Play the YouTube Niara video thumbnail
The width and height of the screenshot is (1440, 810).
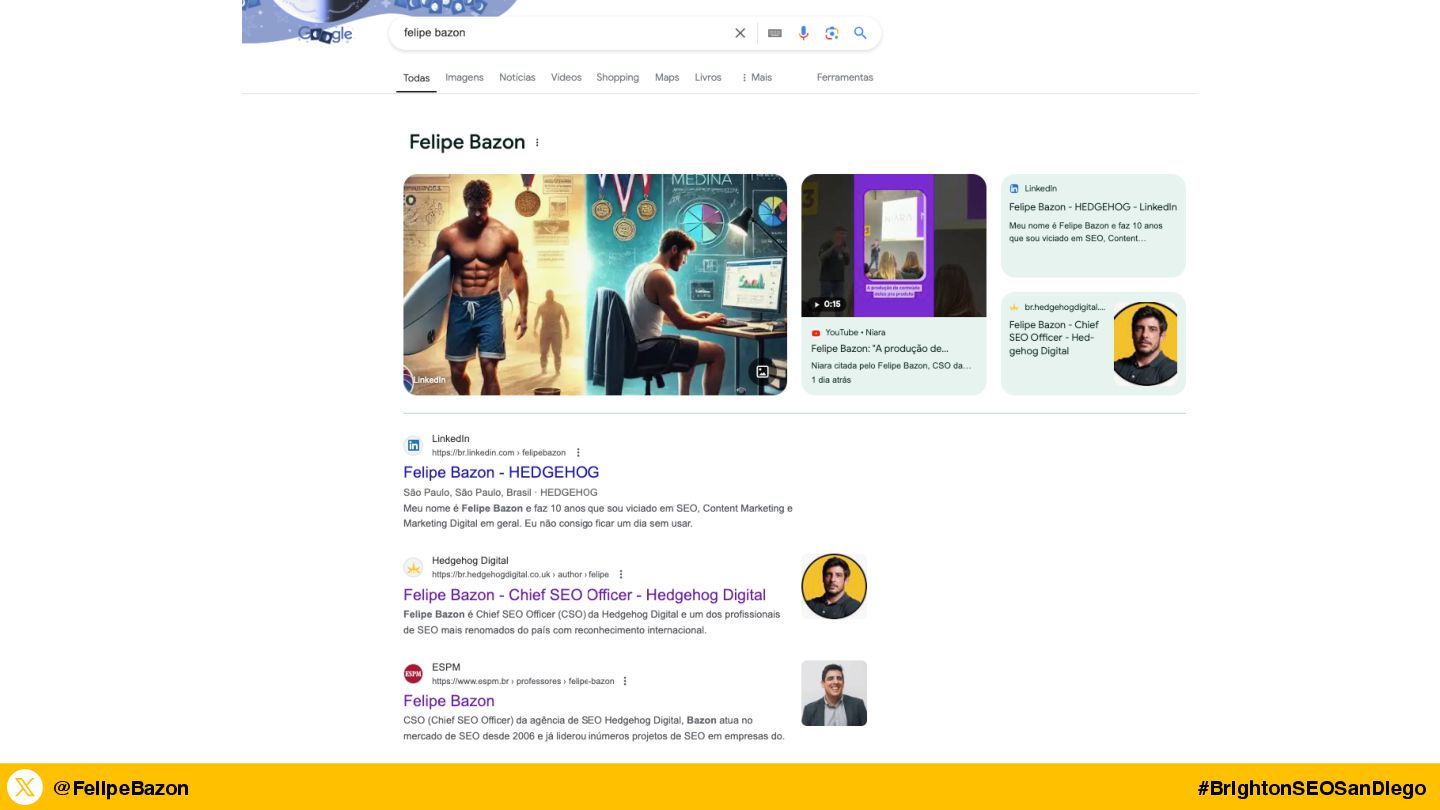click(x=894, y=245)
